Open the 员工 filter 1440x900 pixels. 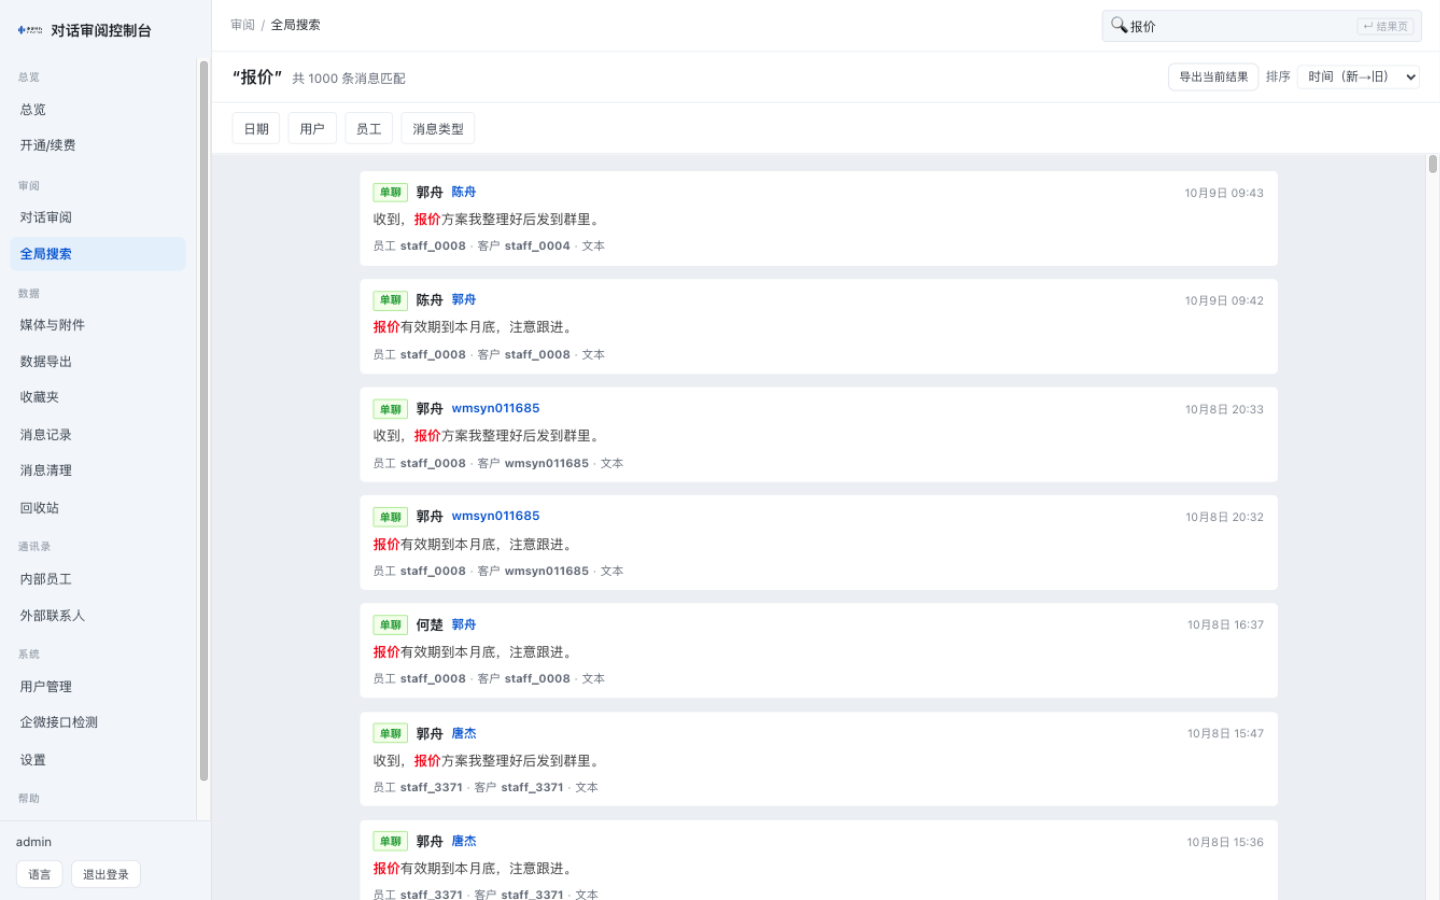click(369, 129)
